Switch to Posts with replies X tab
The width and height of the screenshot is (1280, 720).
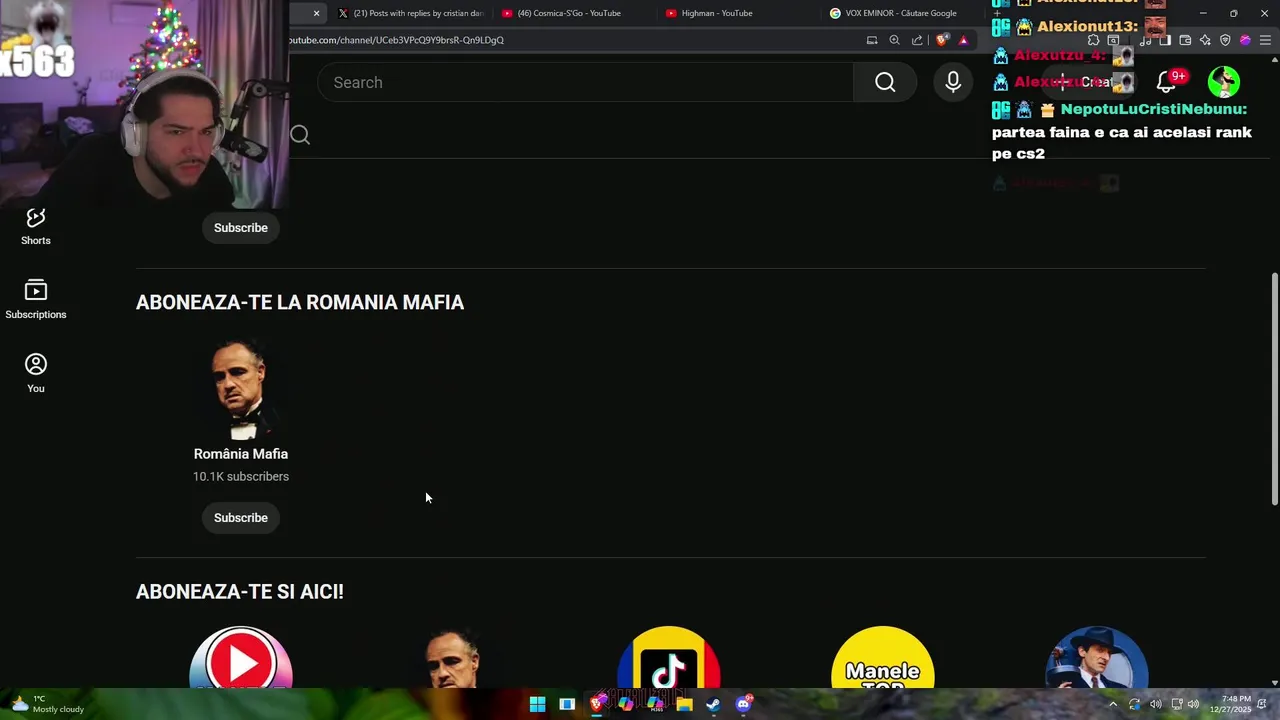410,13
